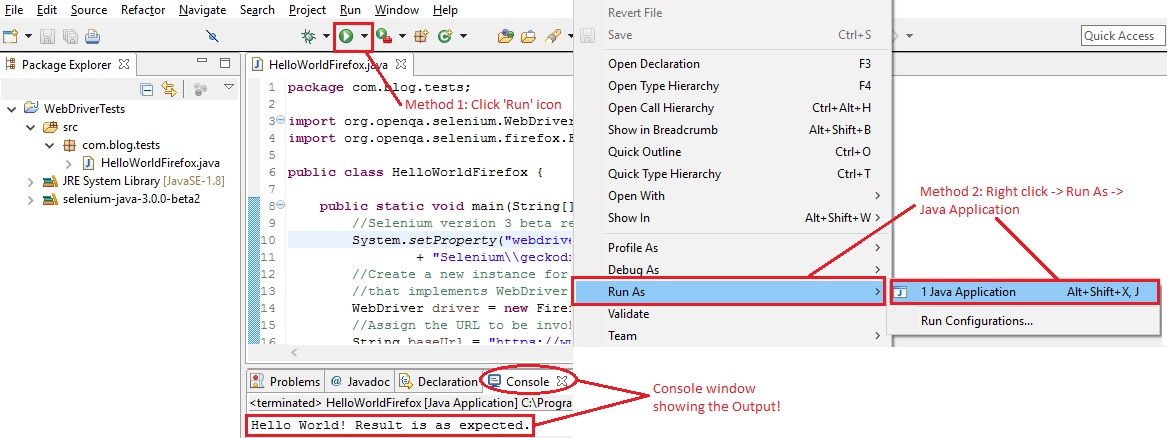This screenshot has height=438, width=1167.
Task: Click the Quick Access search field
Action: [x=1119, y=36]
